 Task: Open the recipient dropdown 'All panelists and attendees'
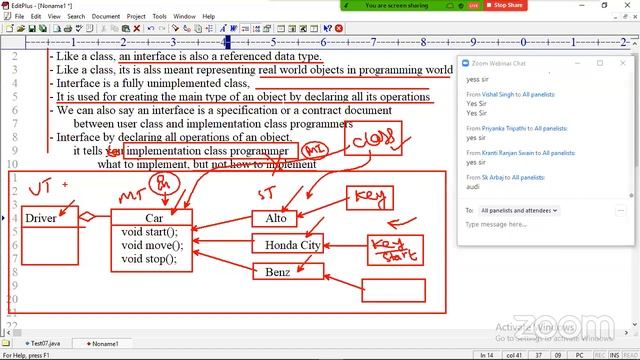tap(519, 211)
